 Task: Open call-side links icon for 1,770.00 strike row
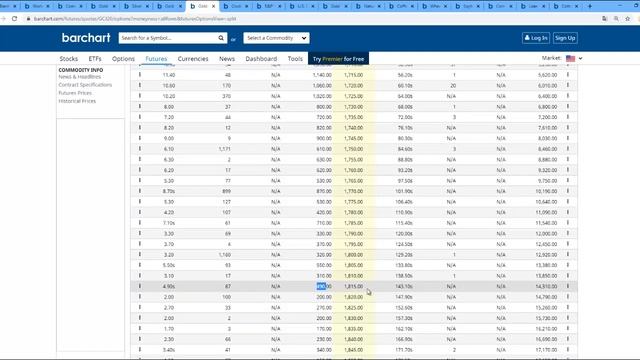(140, 191)
